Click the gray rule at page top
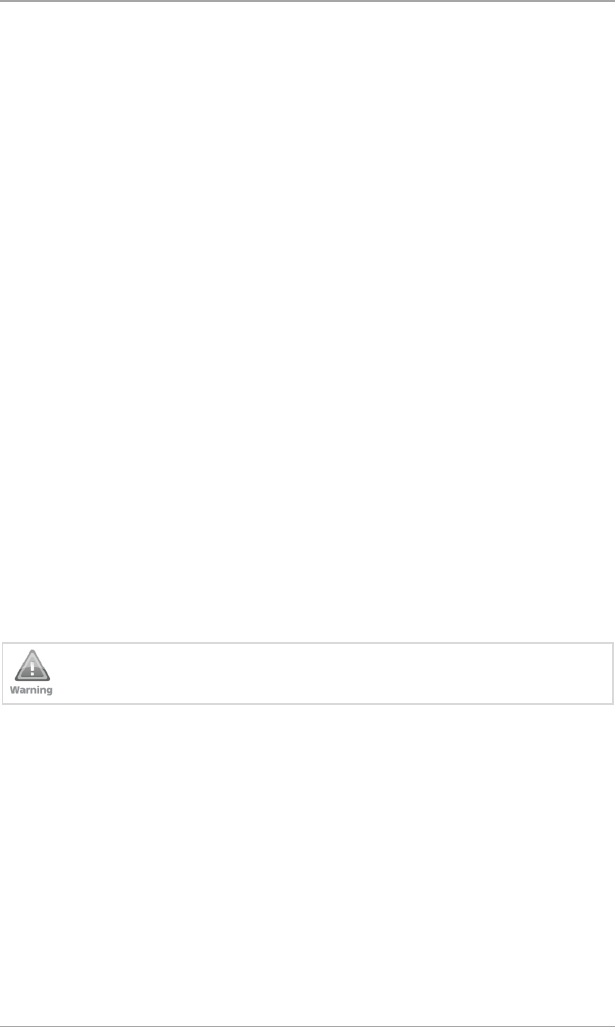Viewport: 615px width, 1027px height. 307,1
